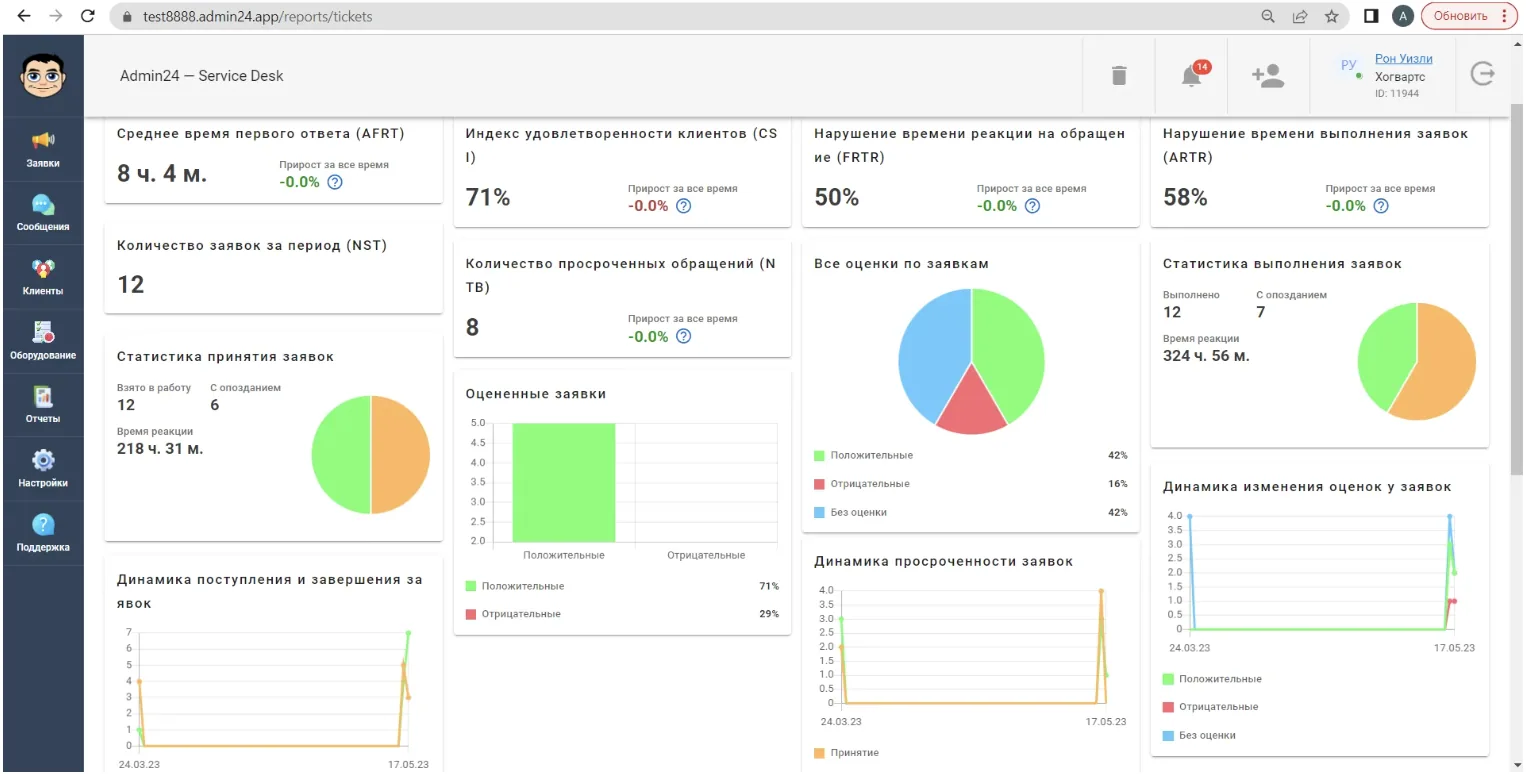Open the Сообщения sidebar icon
The width and height of the screenshot is (1526, 774).
tap(43, 213)
